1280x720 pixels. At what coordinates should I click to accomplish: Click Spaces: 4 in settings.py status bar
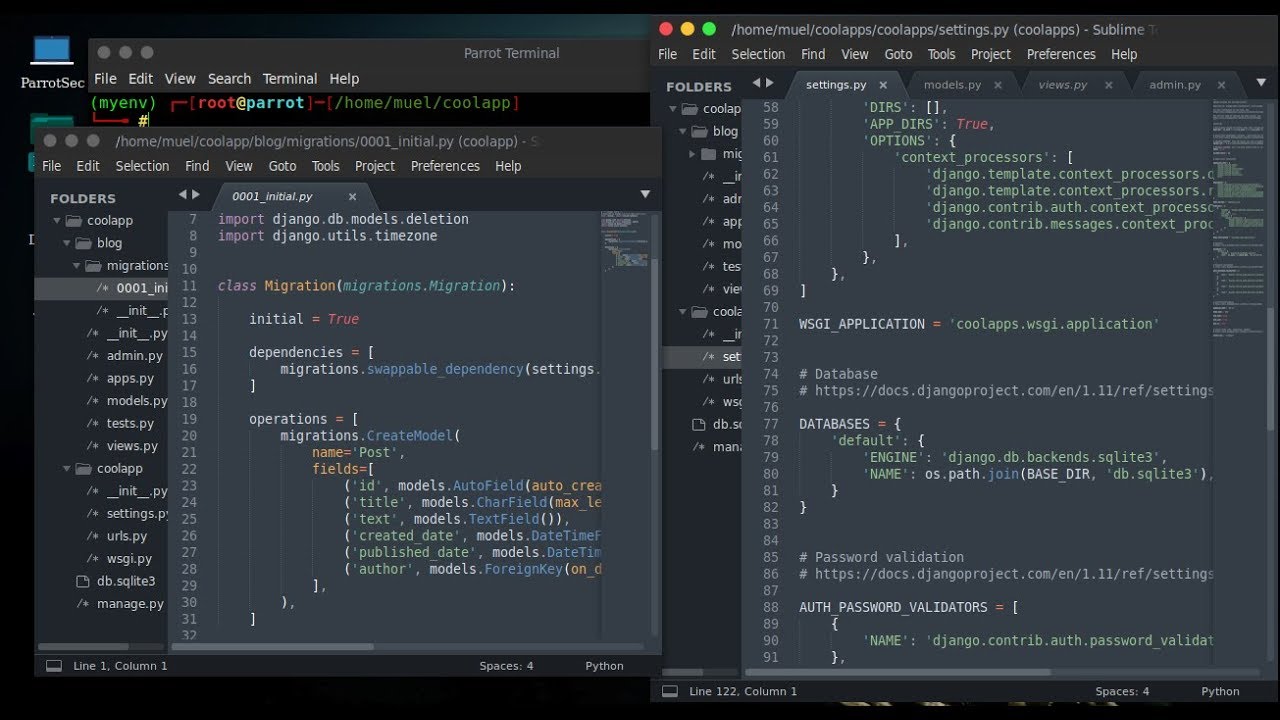coord(1122,692)
